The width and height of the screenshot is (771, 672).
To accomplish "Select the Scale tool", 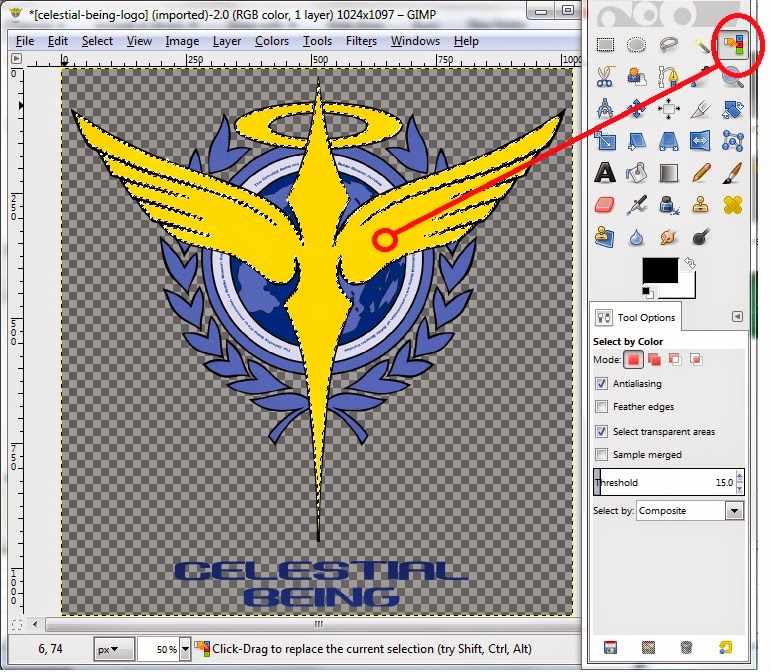I will pos(605,141).
